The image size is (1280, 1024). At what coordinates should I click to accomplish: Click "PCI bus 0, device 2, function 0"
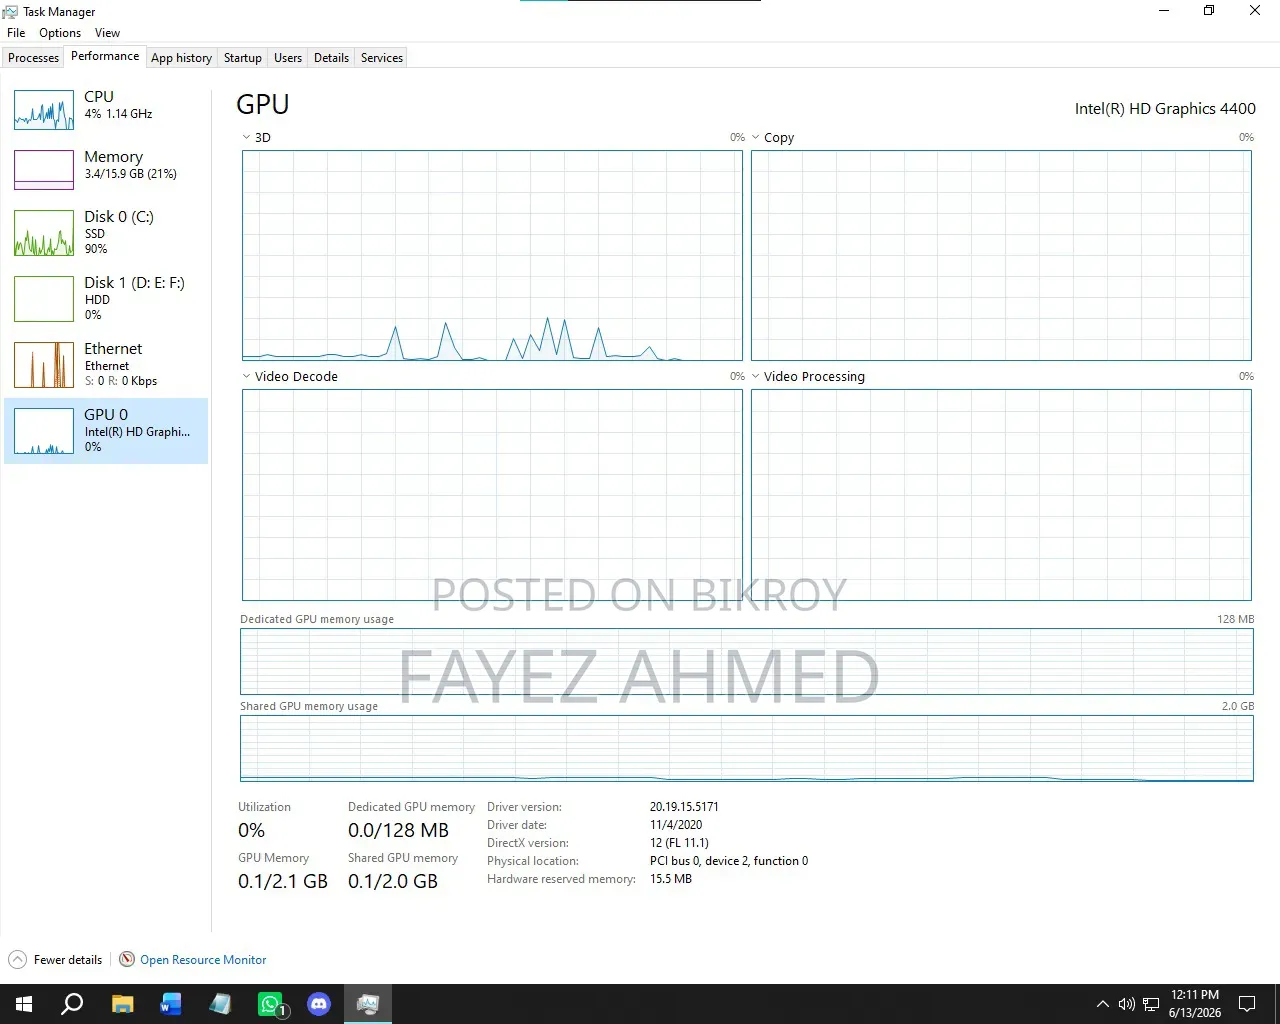click(x=729, y=861)
